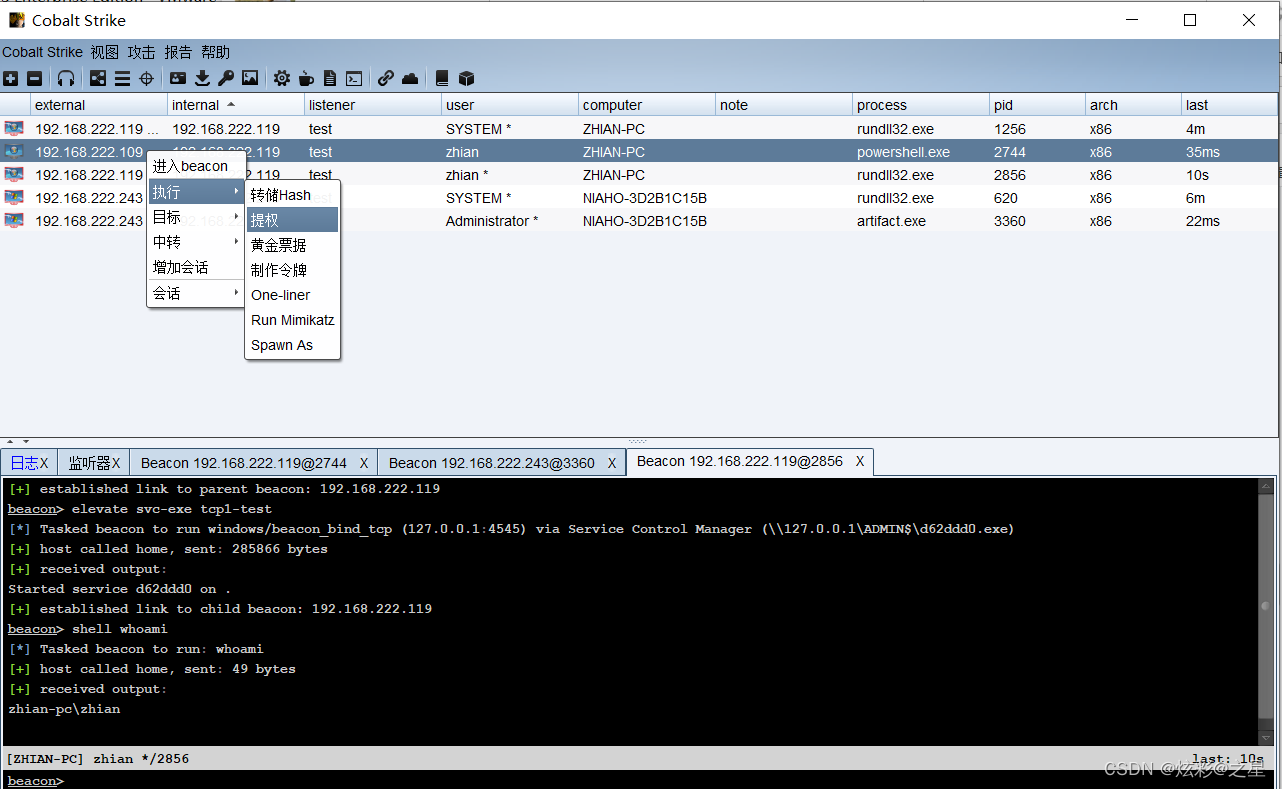Open help via book icon

pyautogui.click(x=442, y=78)
